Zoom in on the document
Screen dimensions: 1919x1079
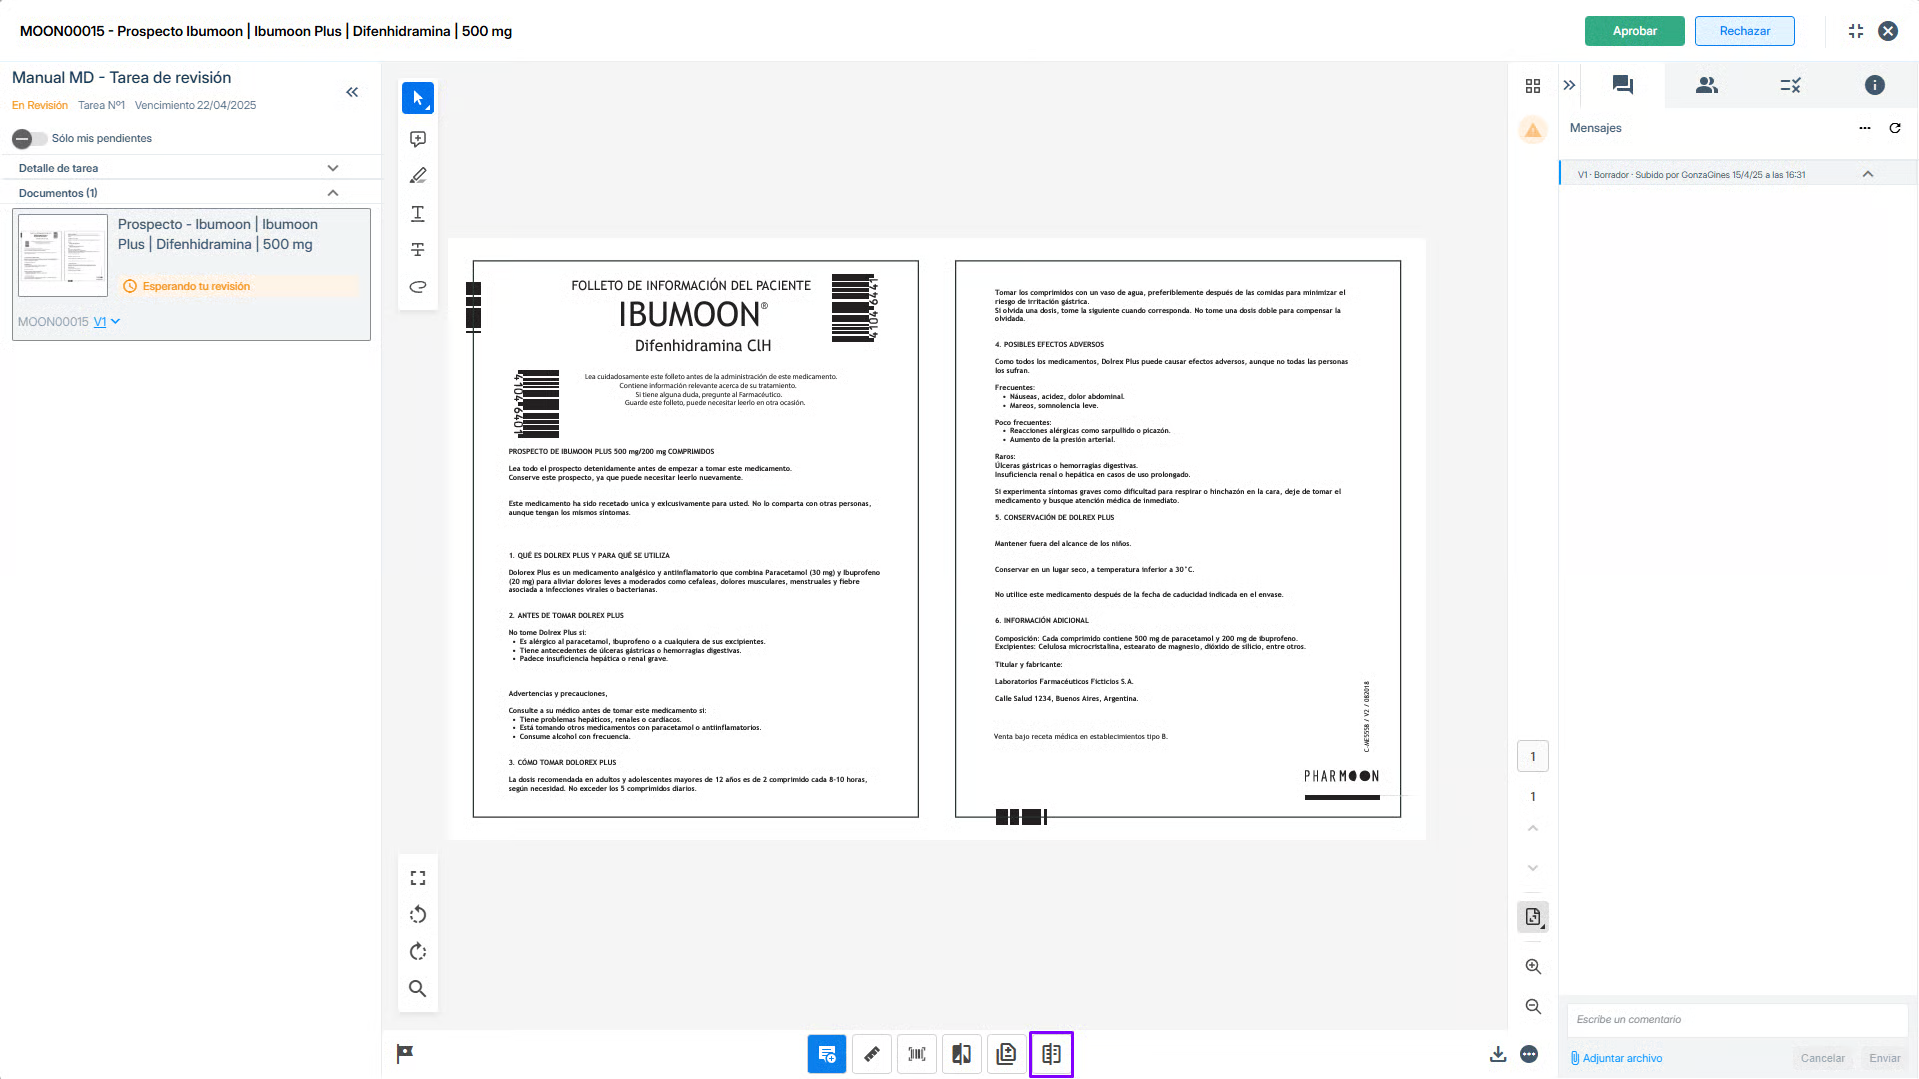tap(1532, 967)
